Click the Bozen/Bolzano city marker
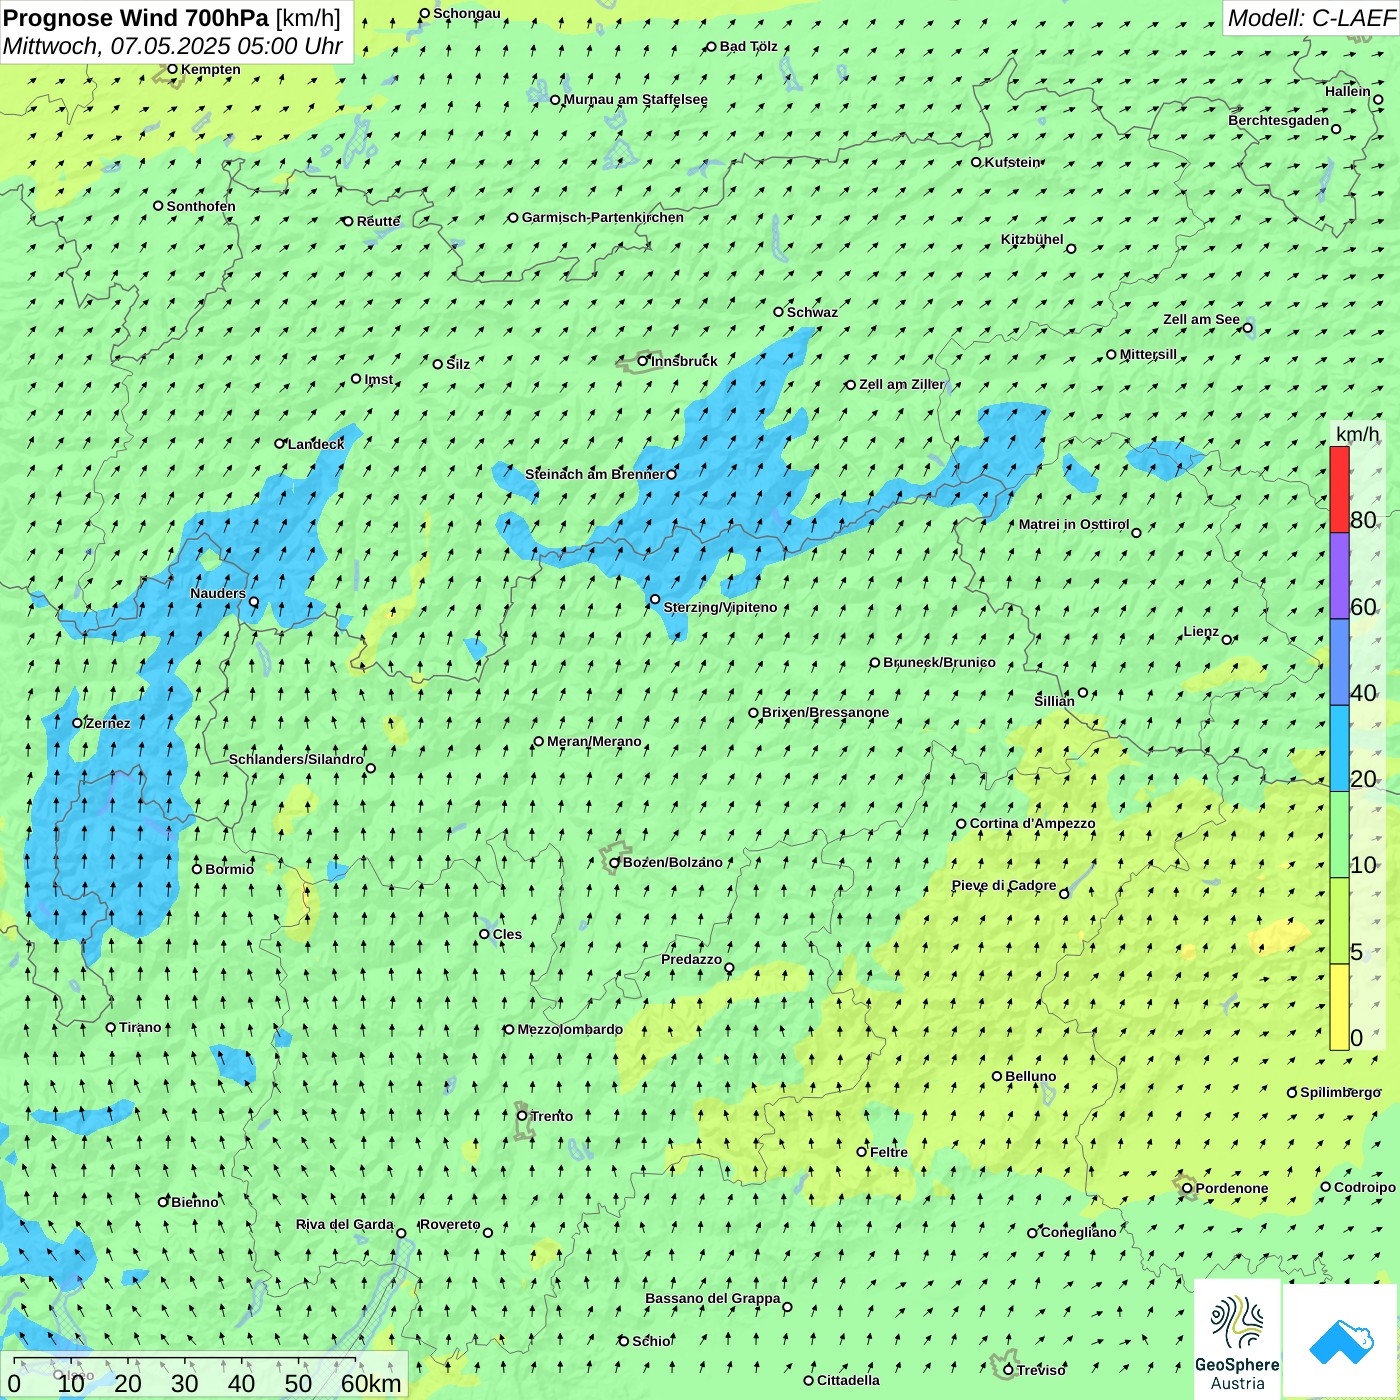Screen dimensions: 1400x1400 click(x=615, y=862)
